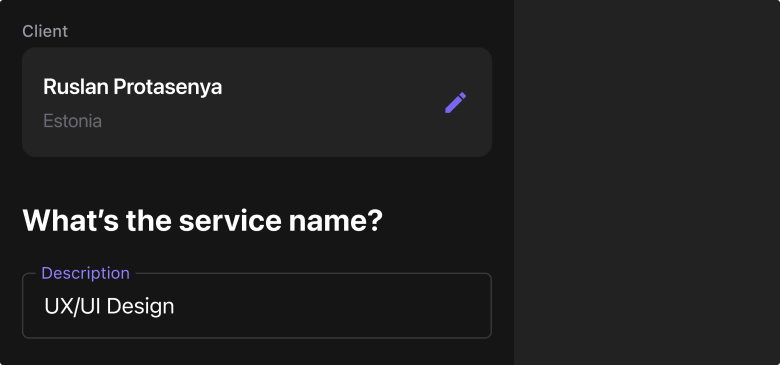Screen dimensions: 780x365
Task: Click the purple pencil edit icon
Action: (455, 102)
